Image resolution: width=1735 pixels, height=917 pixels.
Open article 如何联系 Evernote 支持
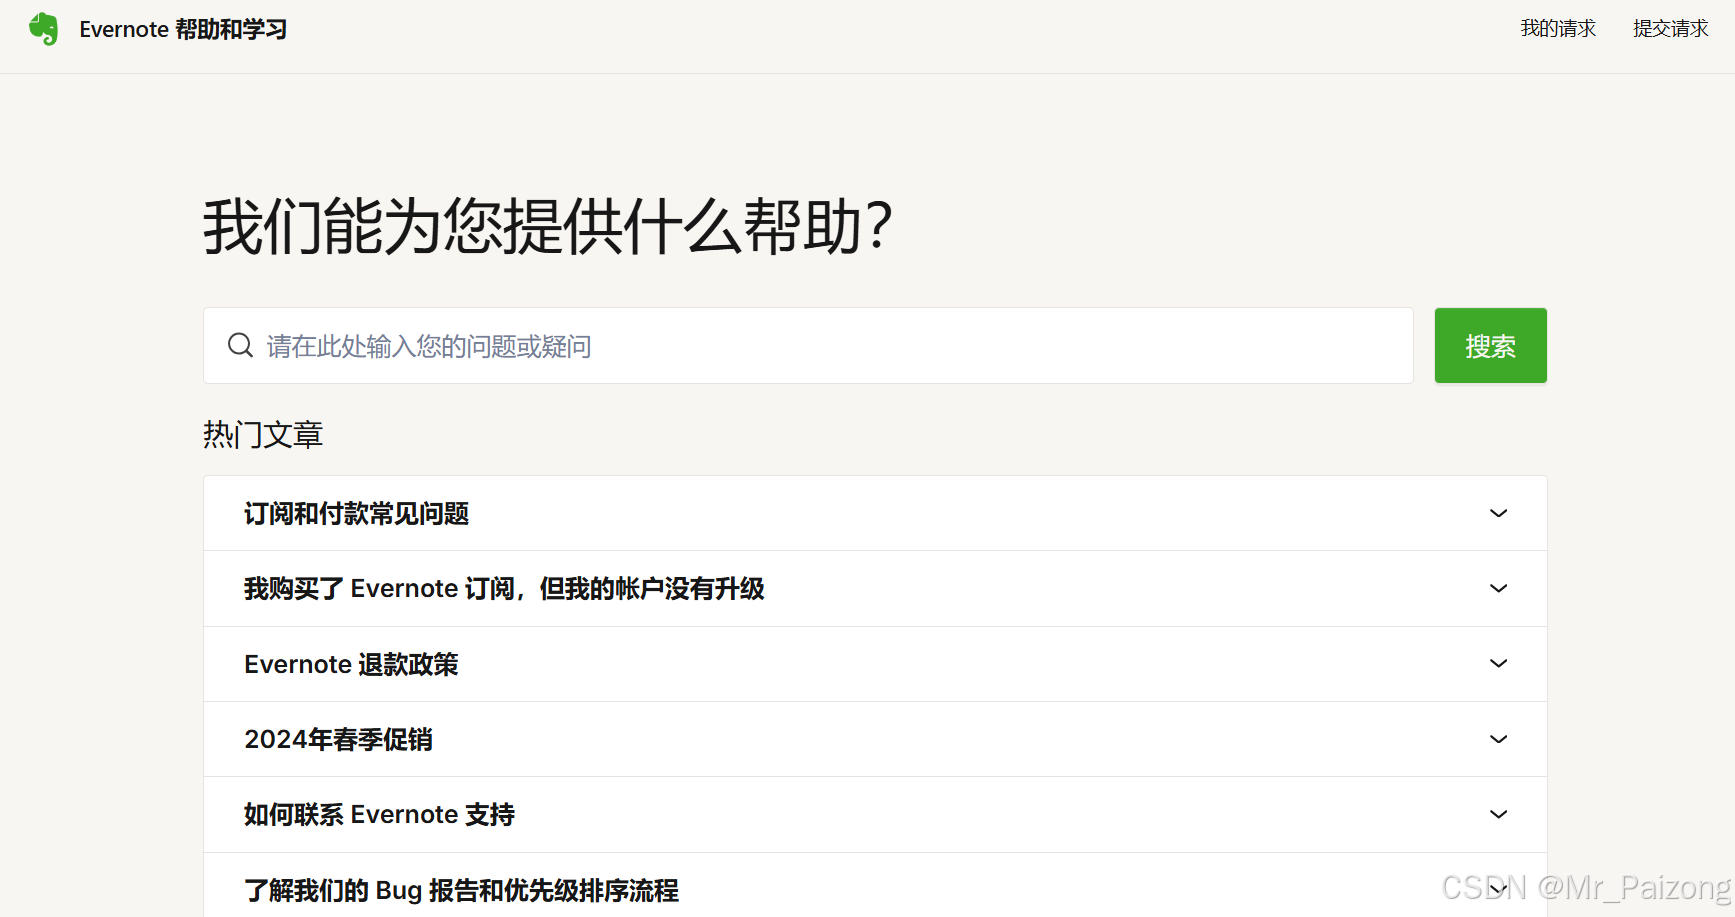379,815
